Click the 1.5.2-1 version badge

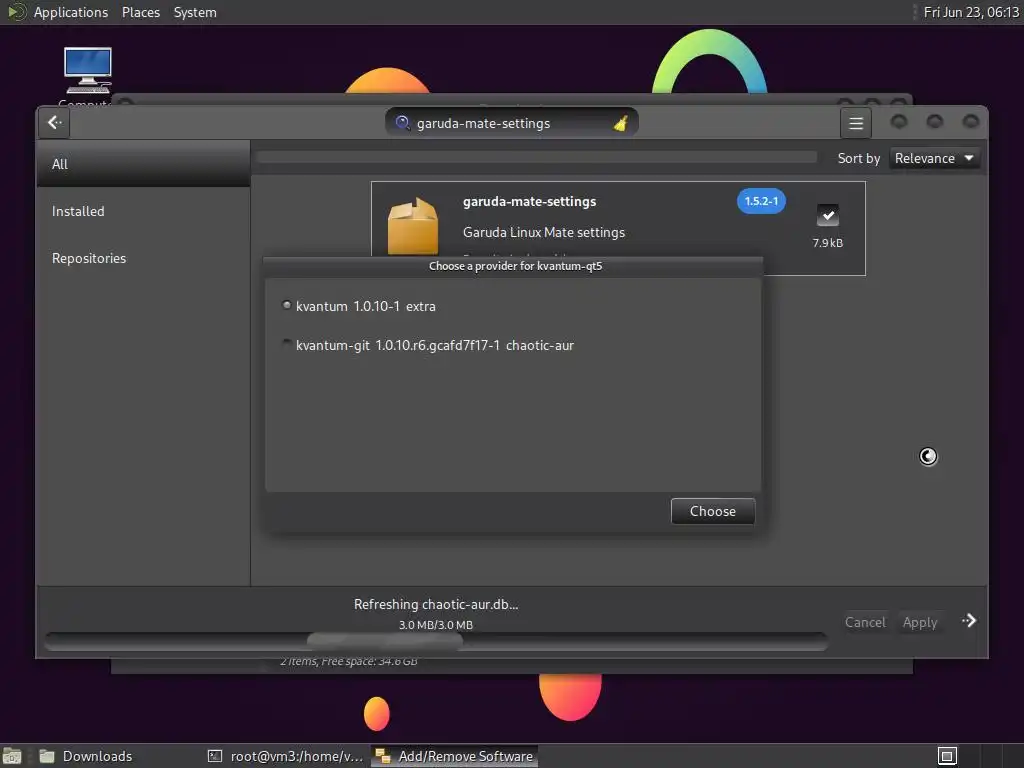[761, 201]
